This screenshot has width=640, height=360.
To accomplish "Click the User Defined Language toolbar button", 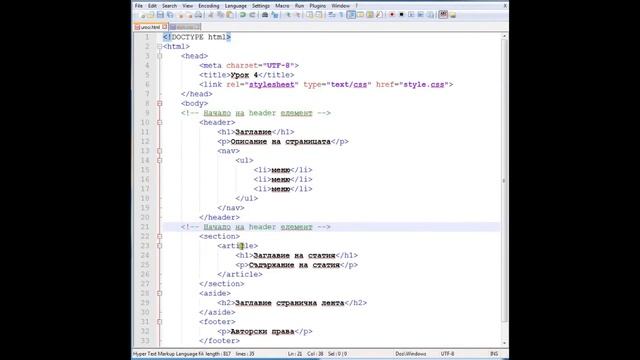I will [x=361, y=15].
